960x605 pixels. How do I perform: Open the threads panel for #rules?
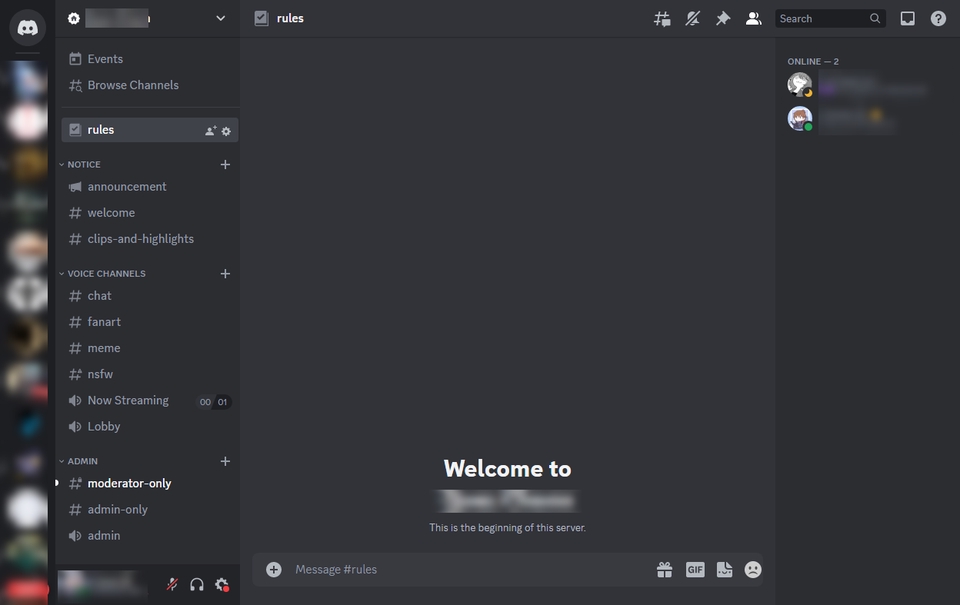662,17
